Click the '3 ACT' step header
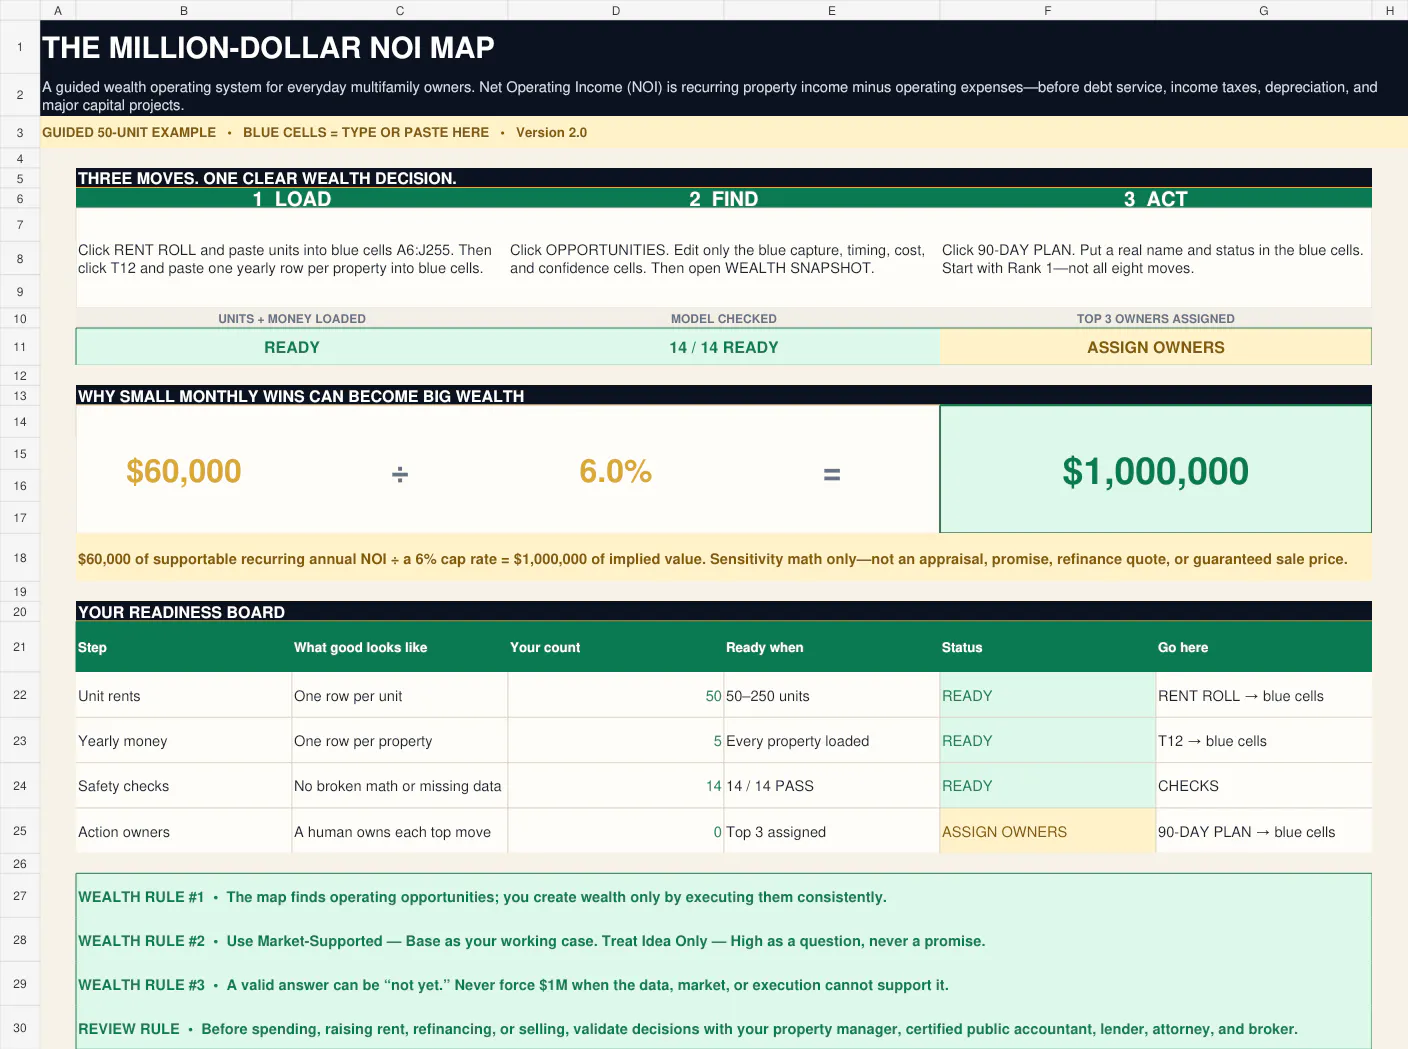Screen dimensions: 1408x1049 [1156, 199]
